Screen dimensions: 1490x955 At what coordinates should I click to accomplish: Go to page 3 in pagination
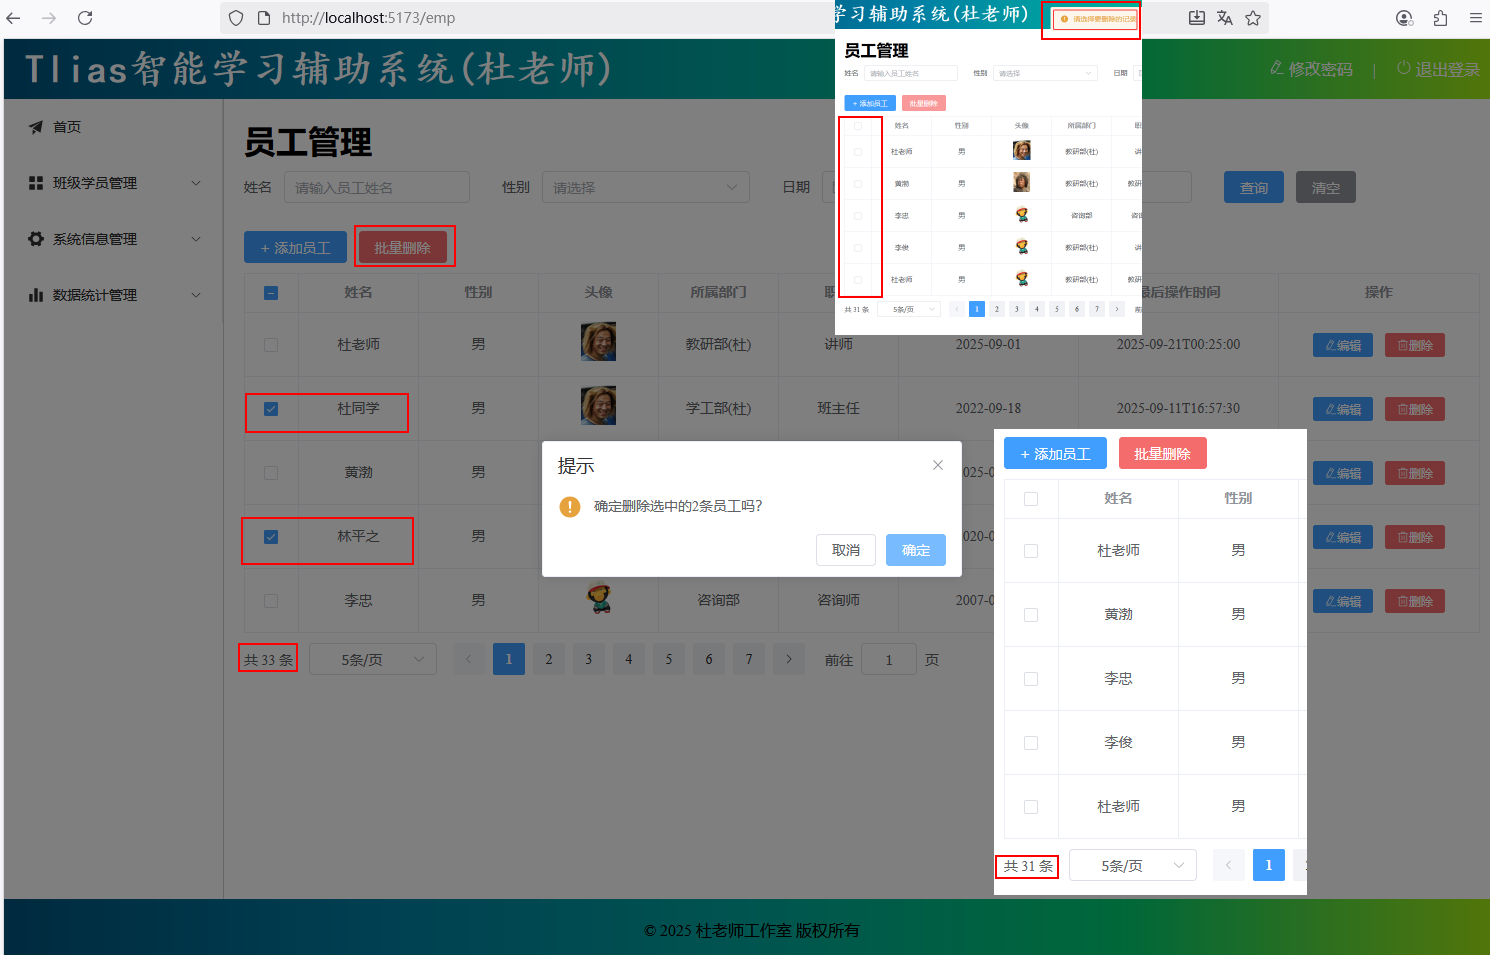tap(588, 660)
